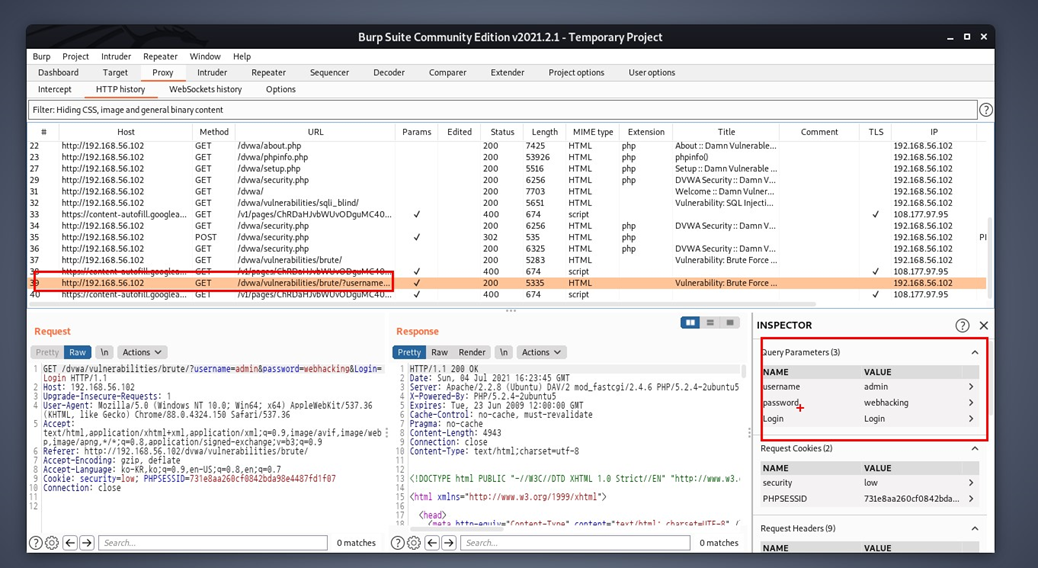Toggle \n non-printable characters in Response pane
Image resolution: width=1038 pixels, height=568 pixels.
(x=504, y=352)
